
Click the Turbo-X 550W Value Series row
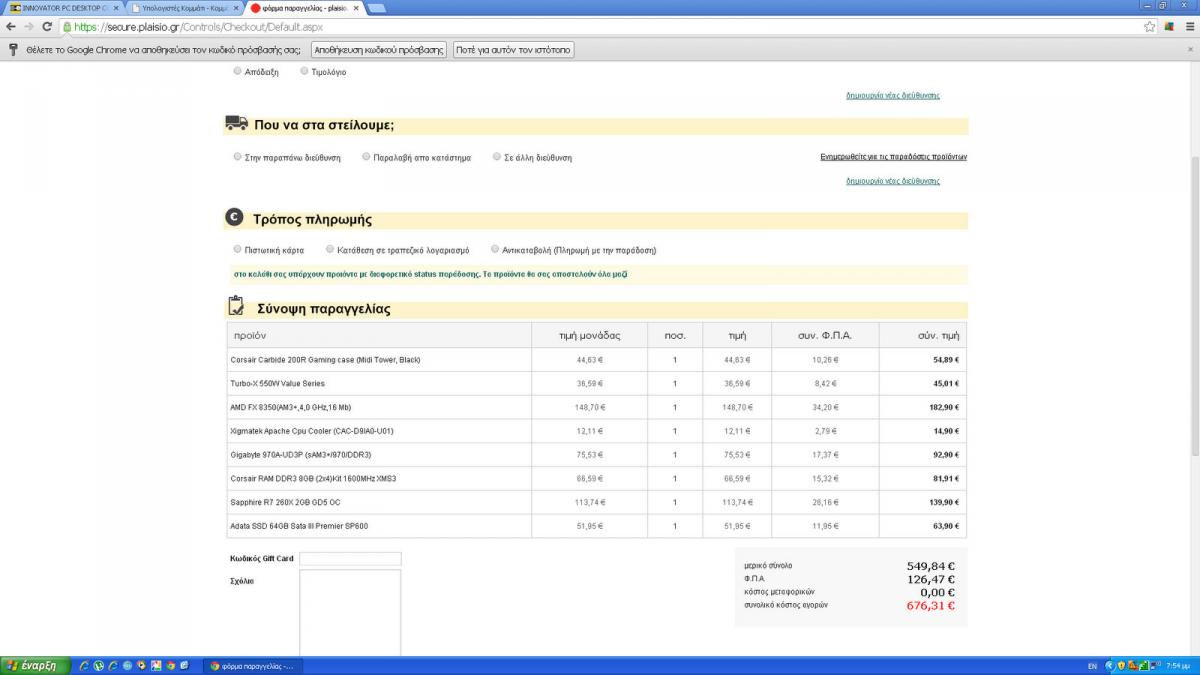click(597, 384)
